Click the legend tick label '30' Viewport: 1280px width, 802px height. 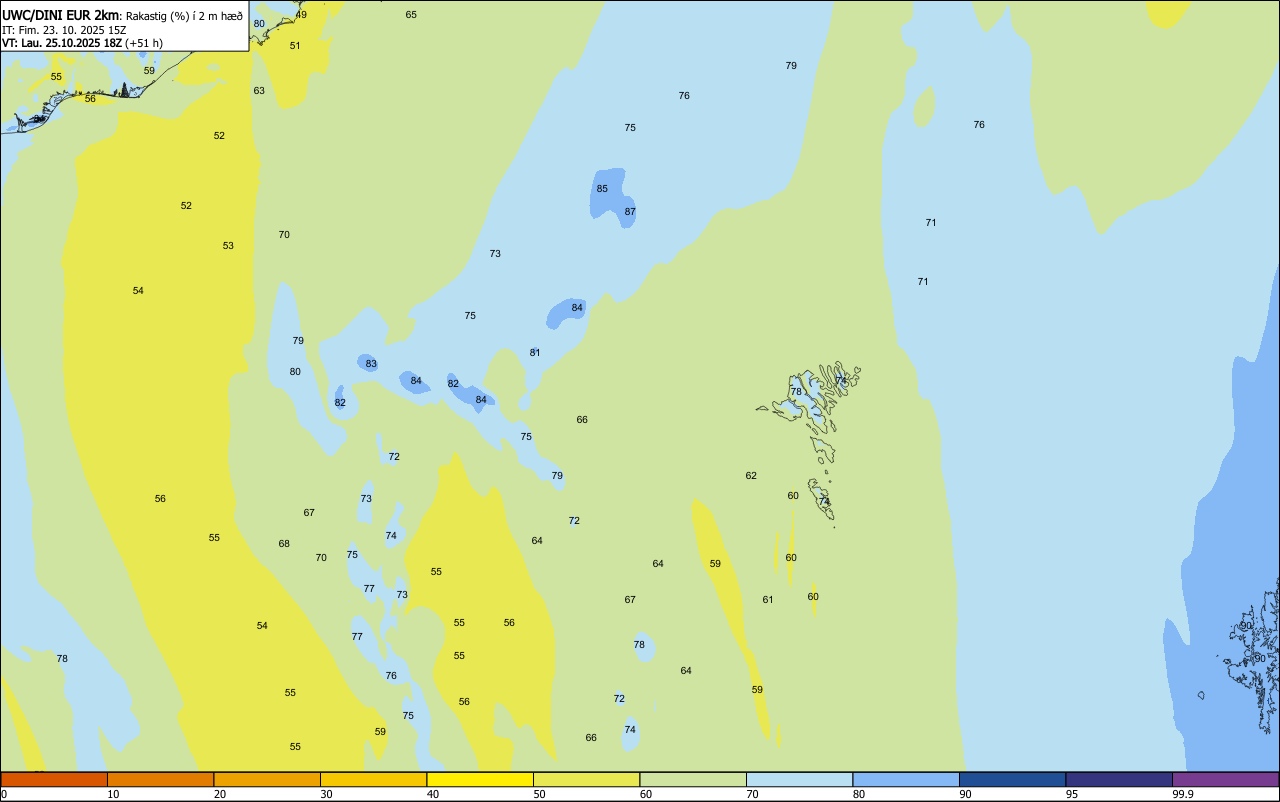coord(326,794)
